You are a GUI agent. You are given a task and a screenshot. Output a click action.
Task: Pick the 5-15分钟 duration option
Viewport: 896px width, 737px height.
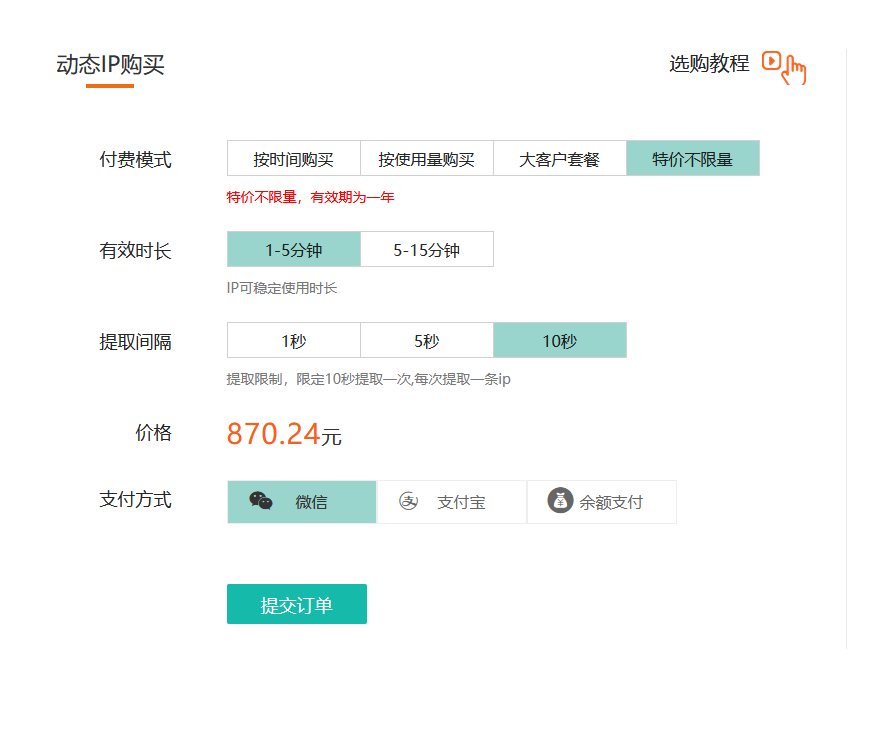(426, 250)
